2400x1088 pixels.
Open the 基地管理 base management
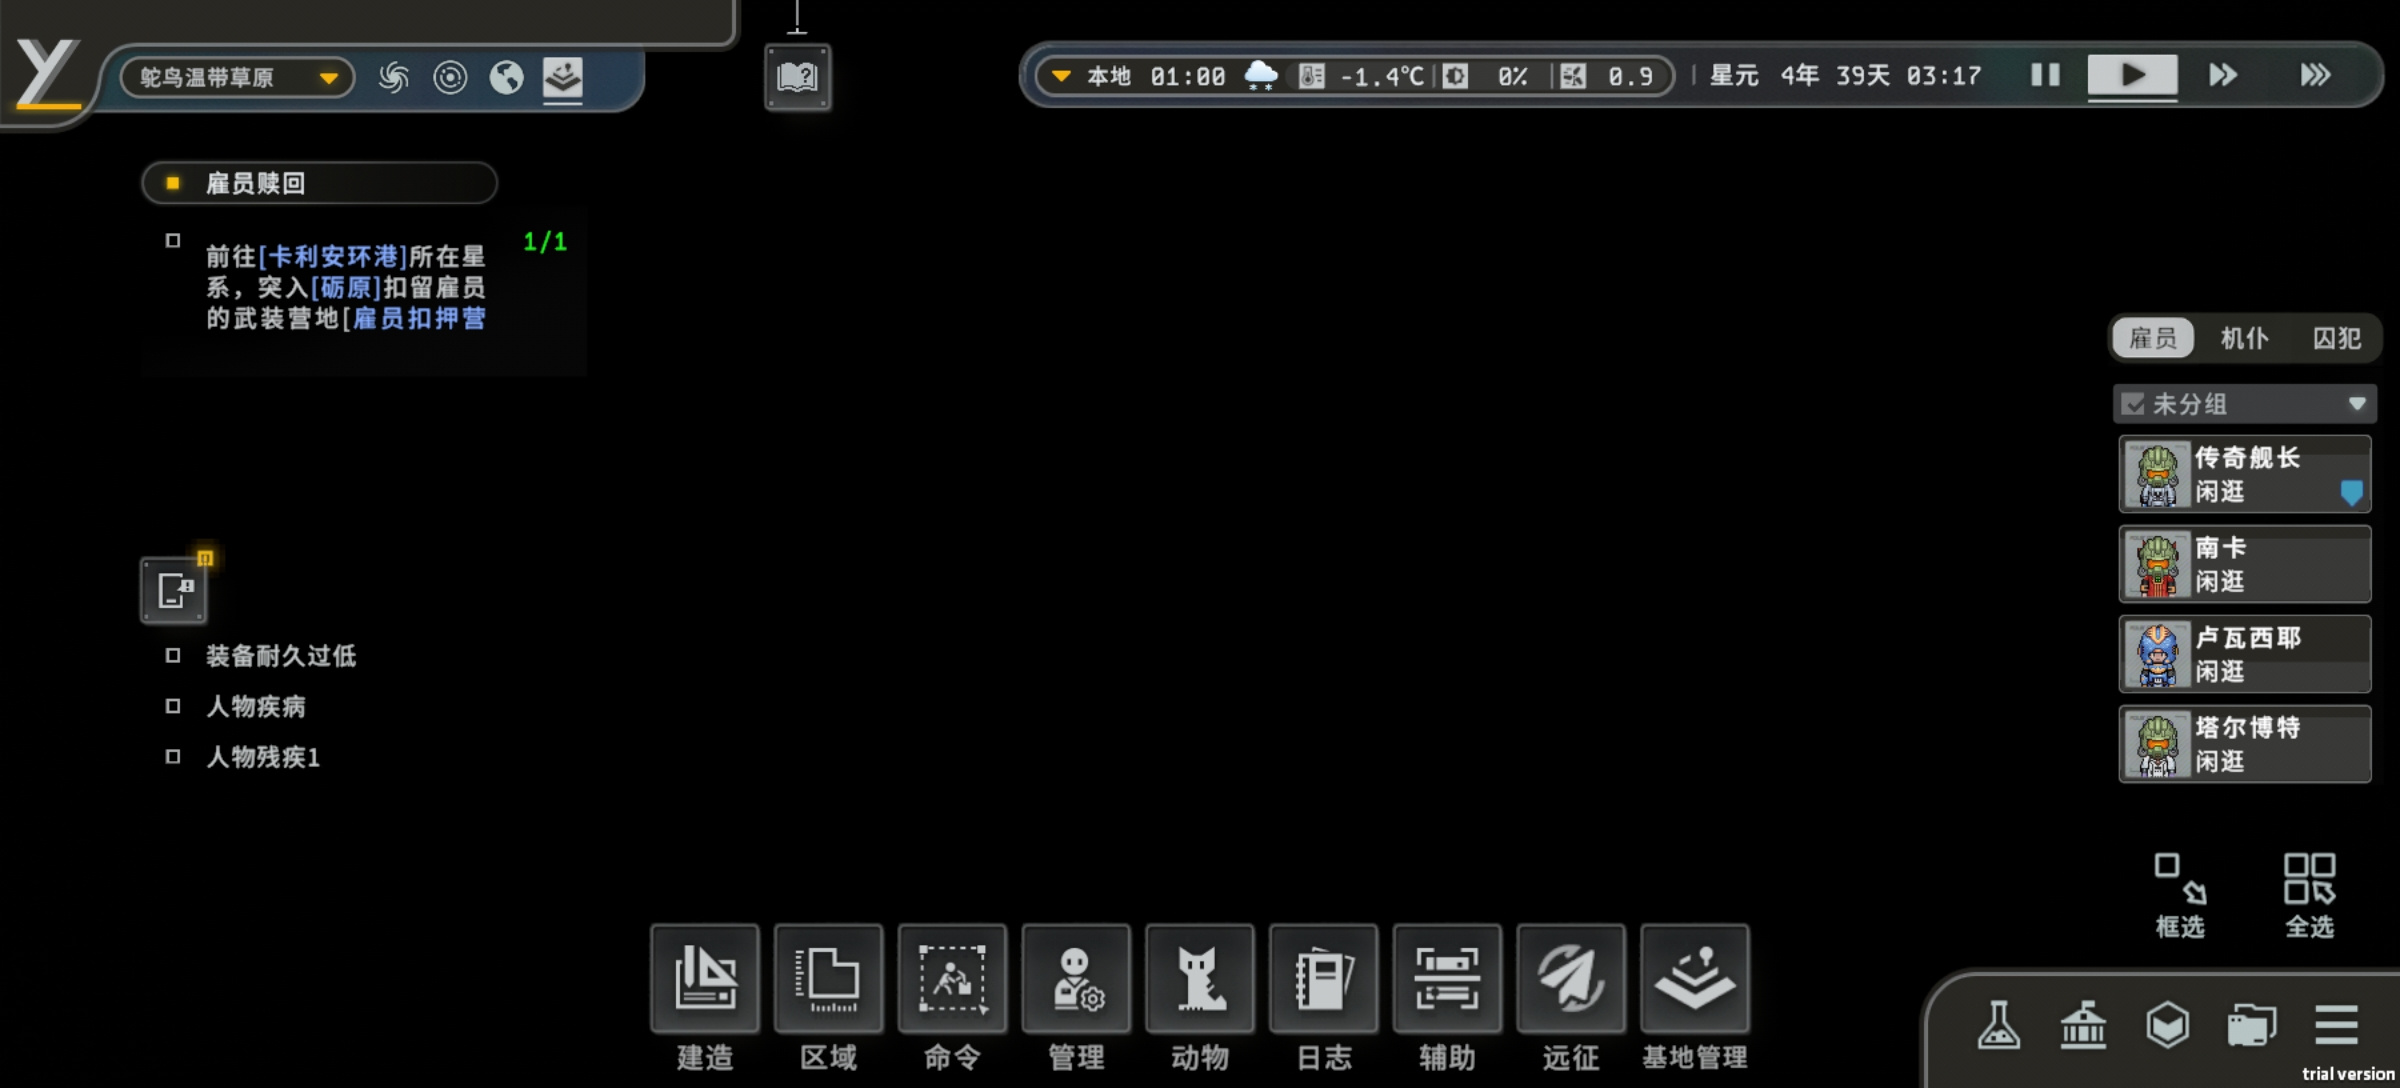click(x=1695, y=978)
